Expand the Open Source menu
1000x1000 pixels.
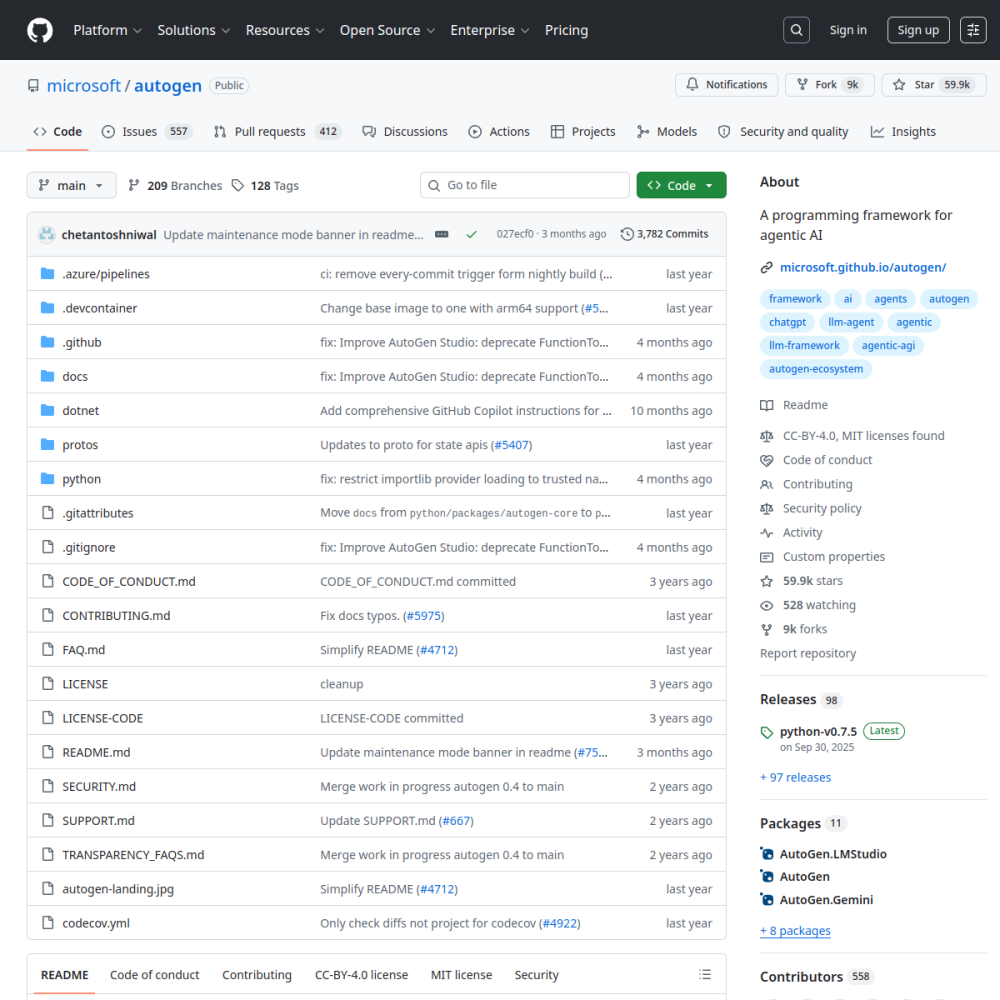[387, 30]
